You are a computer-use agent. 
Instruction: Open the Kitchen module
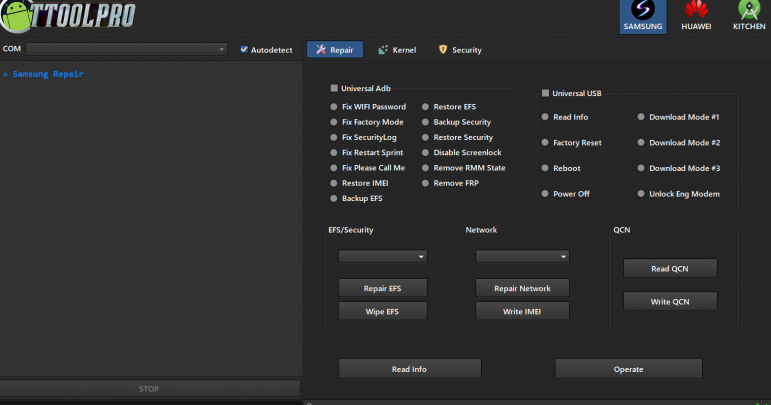click(749, 16)
